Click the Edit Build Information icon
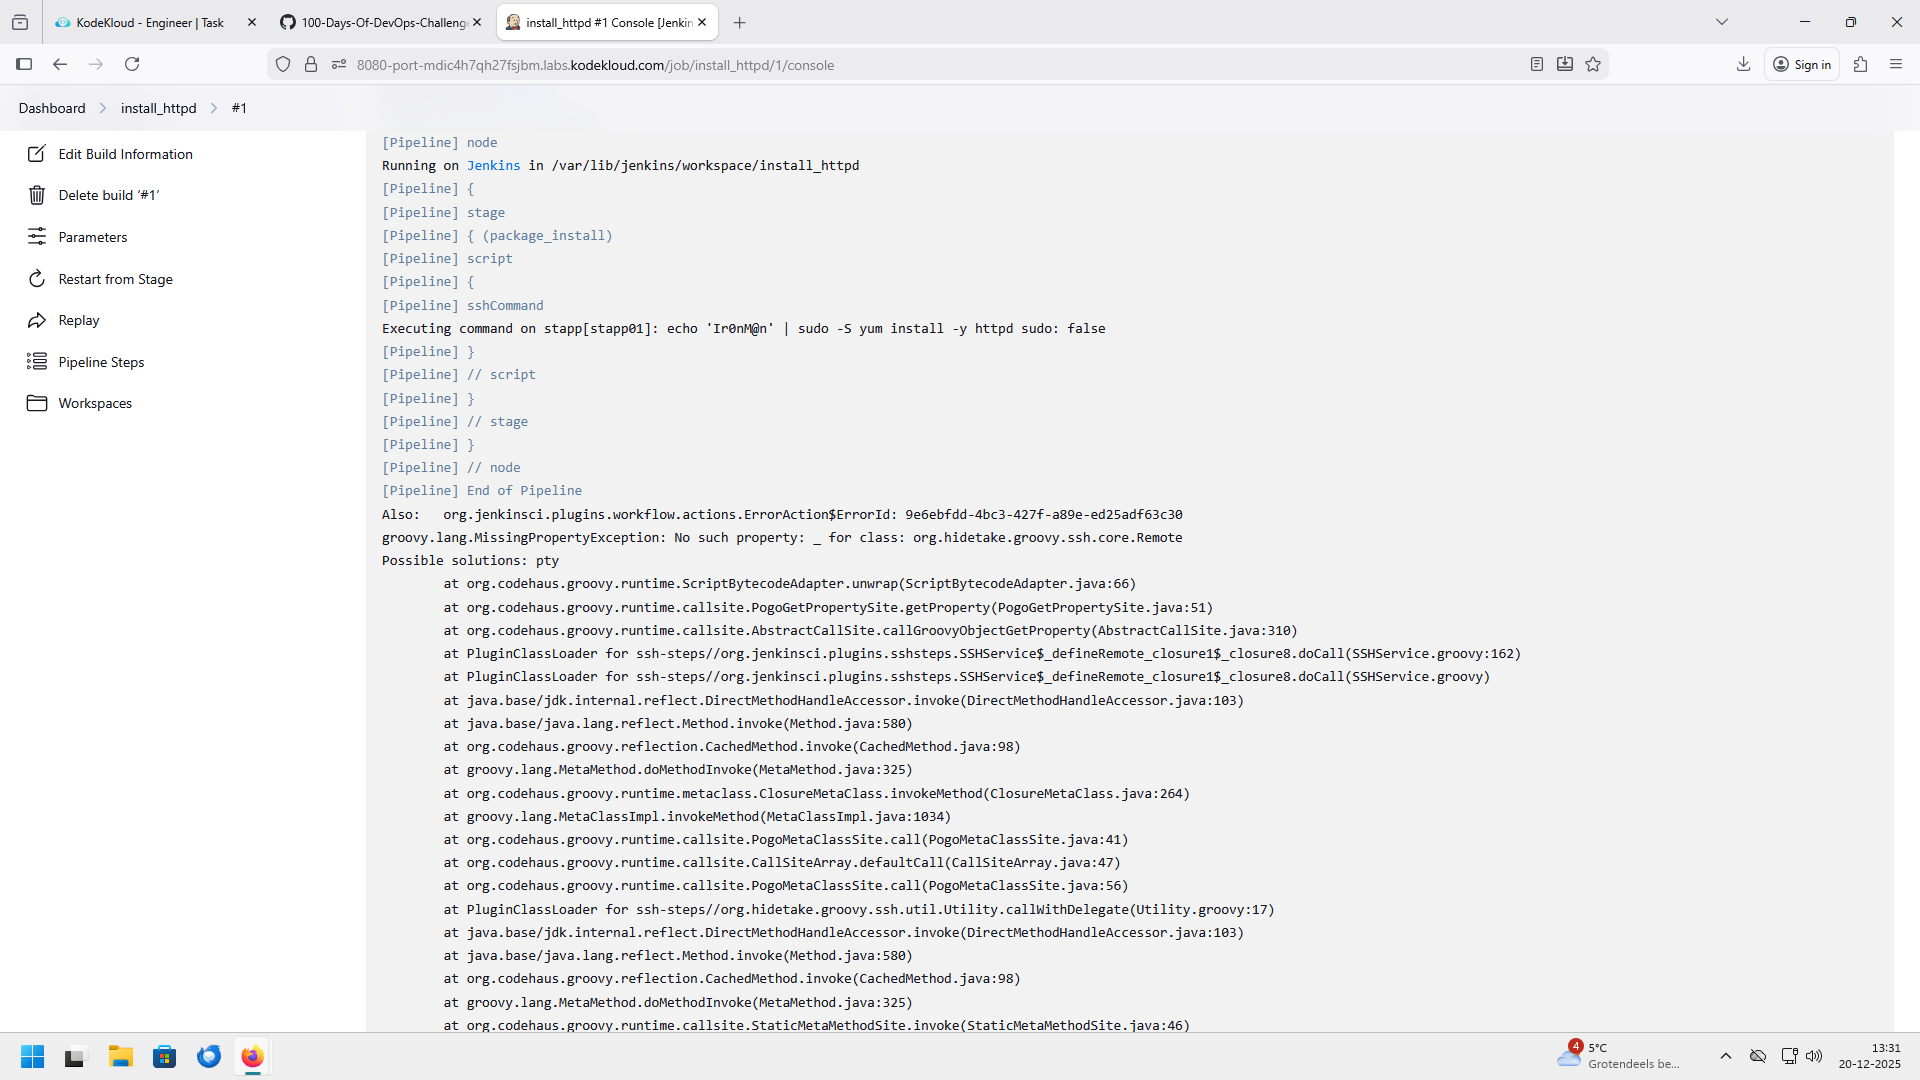Viewport: 1920px width, 1080px height. pos(37,154)
